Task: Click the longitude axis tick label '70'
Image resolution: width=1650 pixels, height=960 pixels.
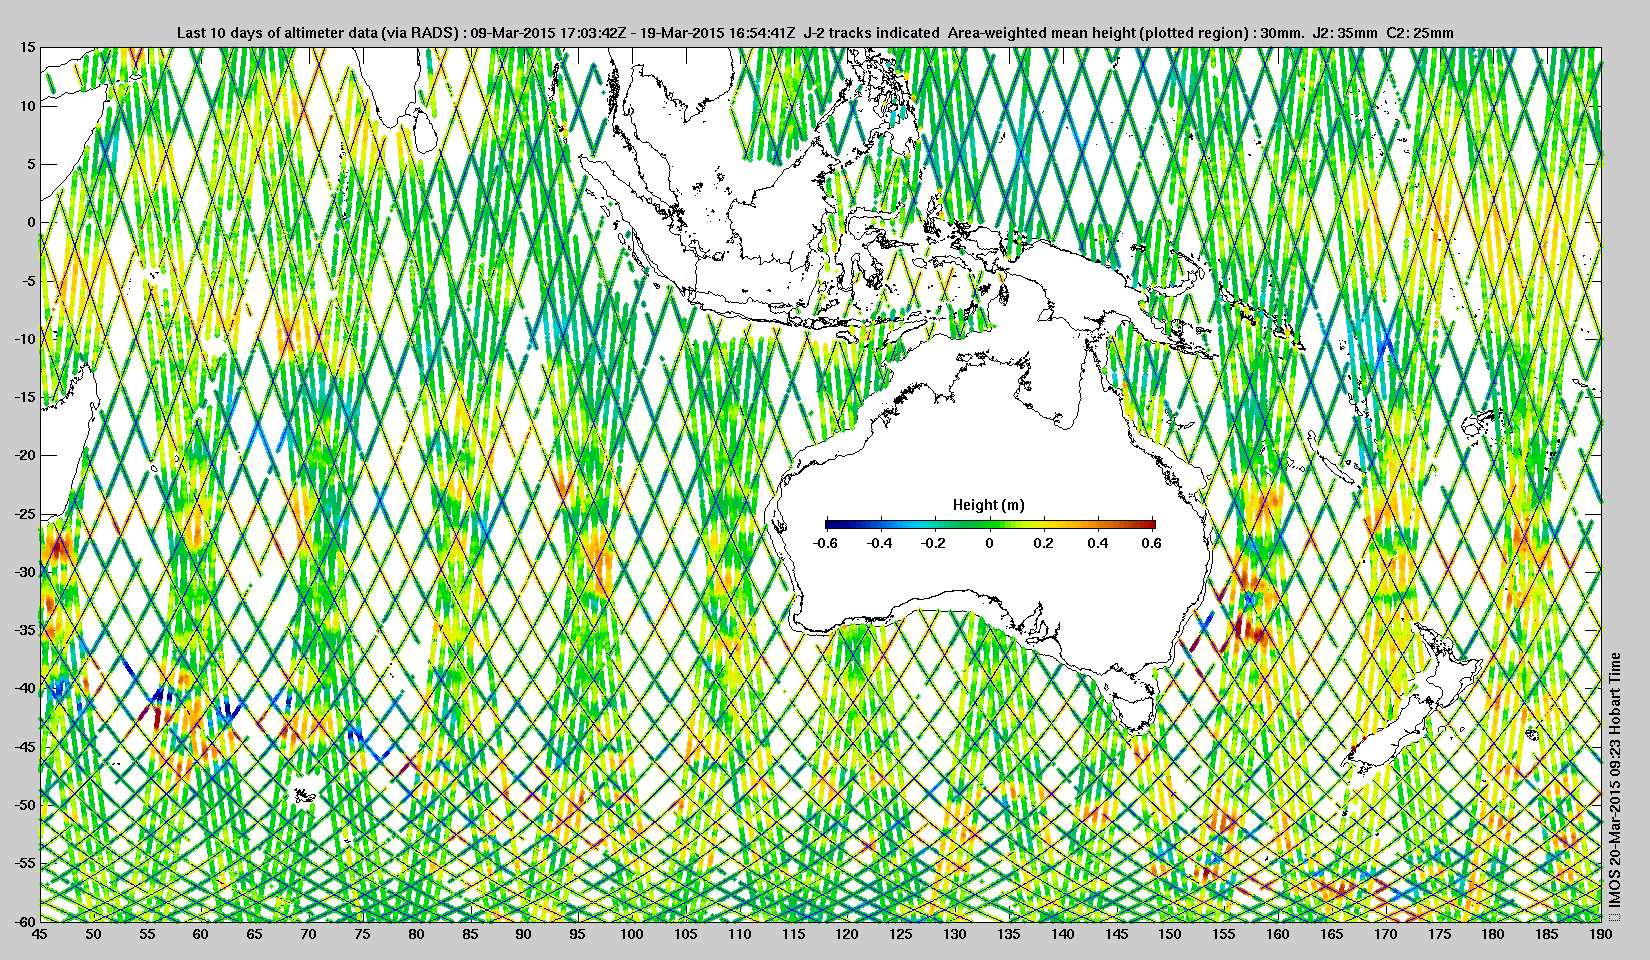Action: (308, 934)
